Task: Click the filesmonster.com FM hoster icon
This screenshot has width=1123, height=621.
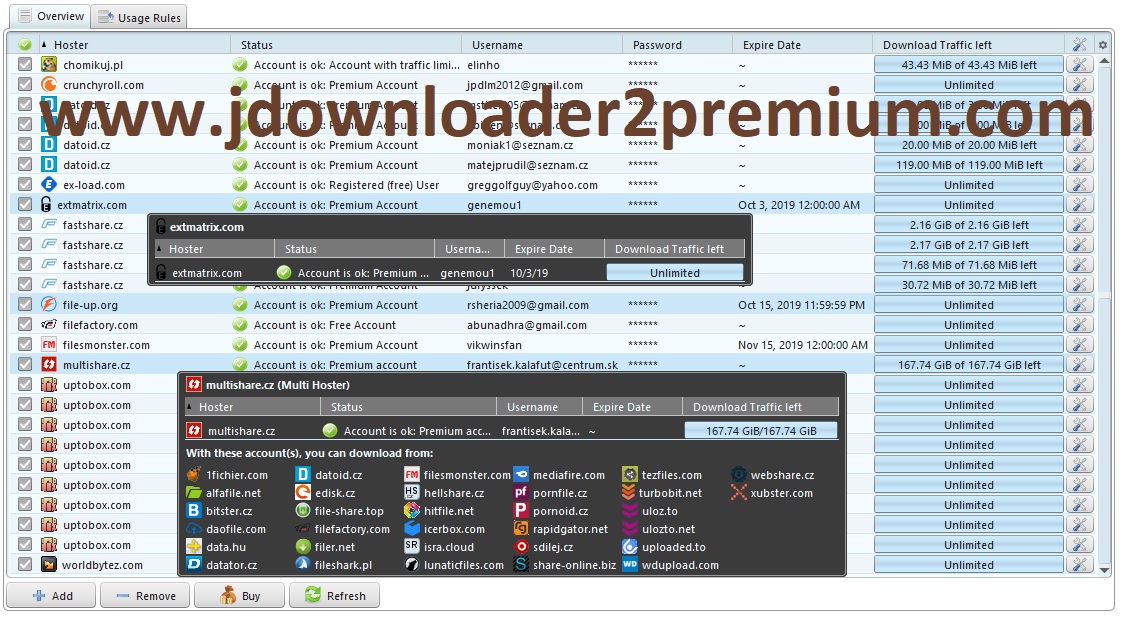Action: click(x=49, y=345)
